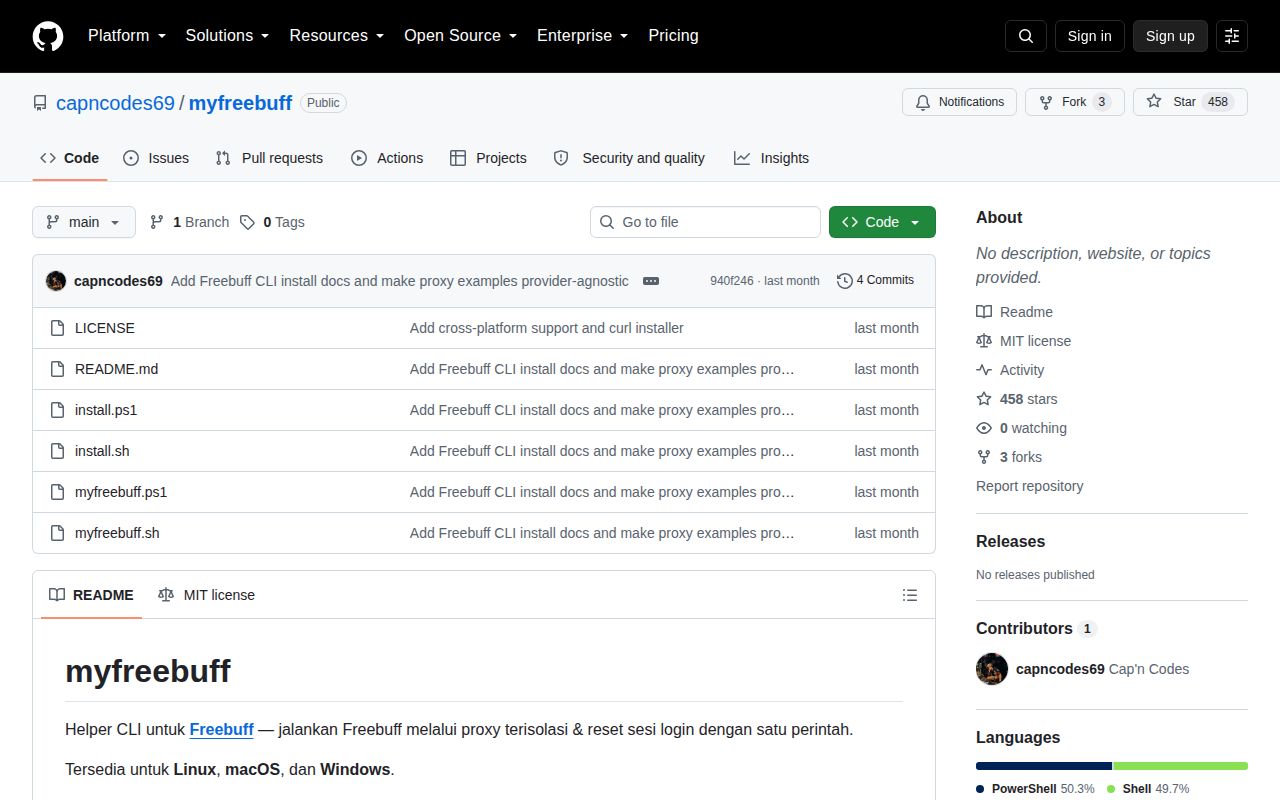Expand commit message ellipsis button
The height and width of the screenshot is (800, 1280).
pos(651,281)
